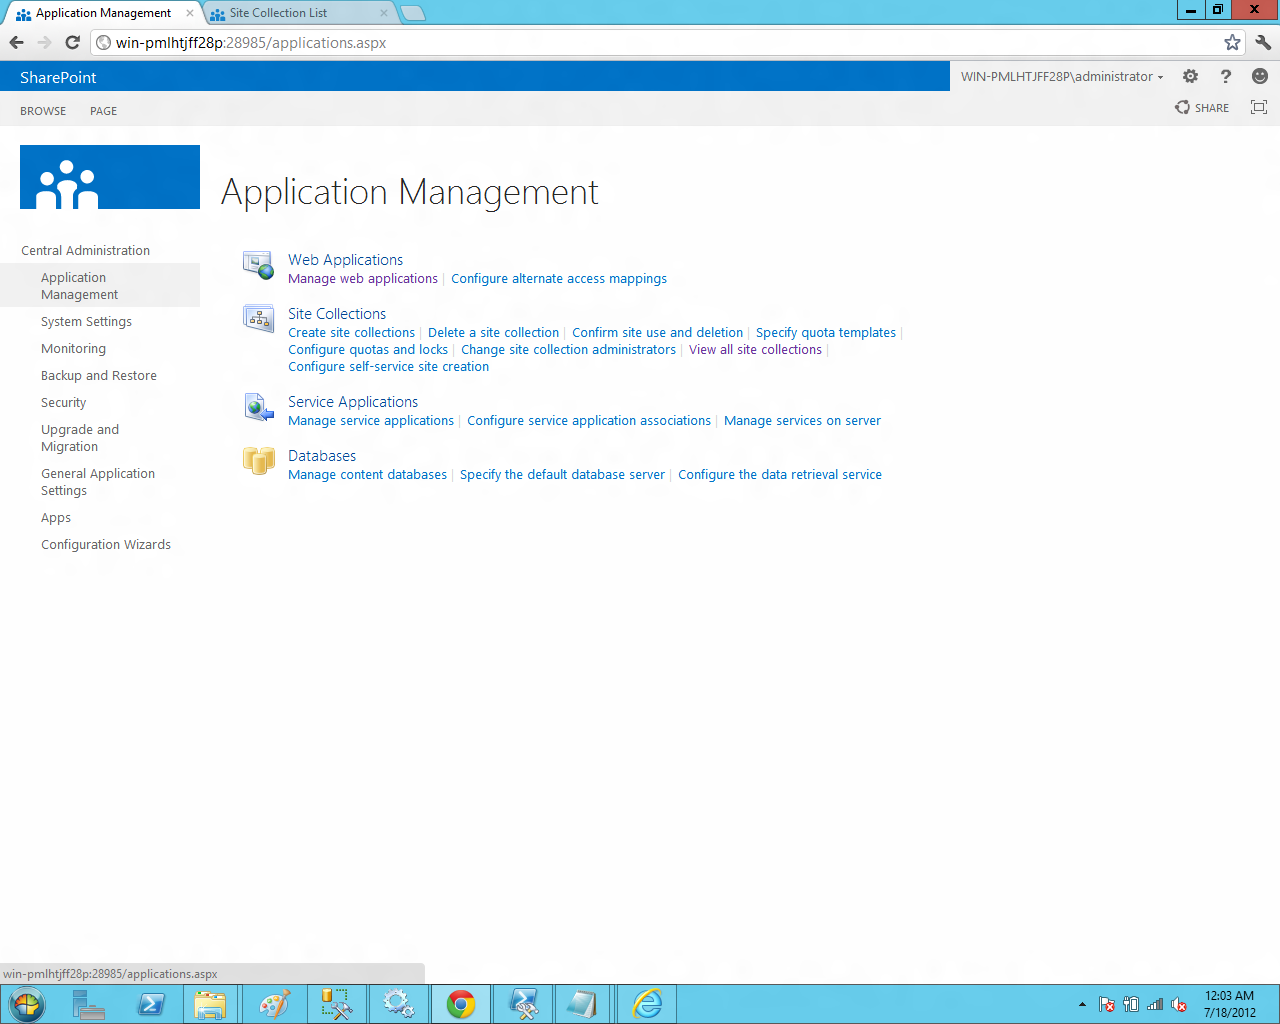
Task: Launch Google Chrome from the taskbar
Action: pos(460,1003)
